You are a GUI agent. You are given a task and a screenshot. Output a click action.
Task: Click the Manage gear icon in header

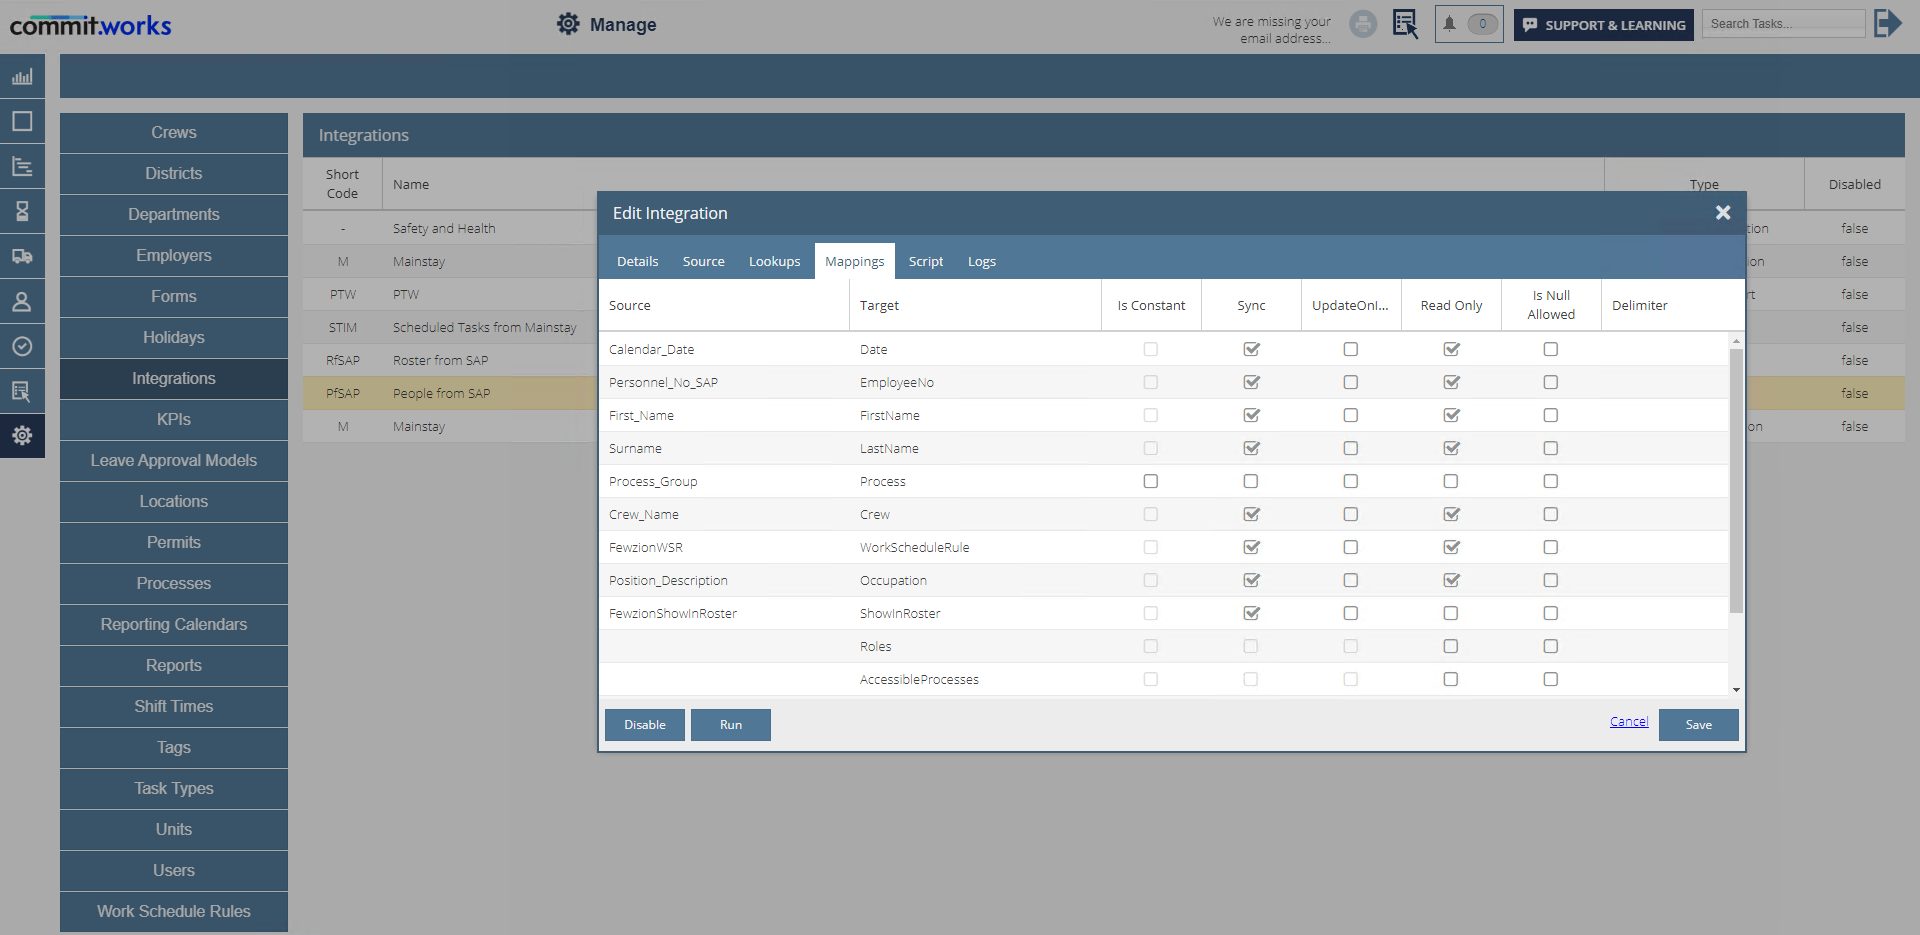pos(568,24)
